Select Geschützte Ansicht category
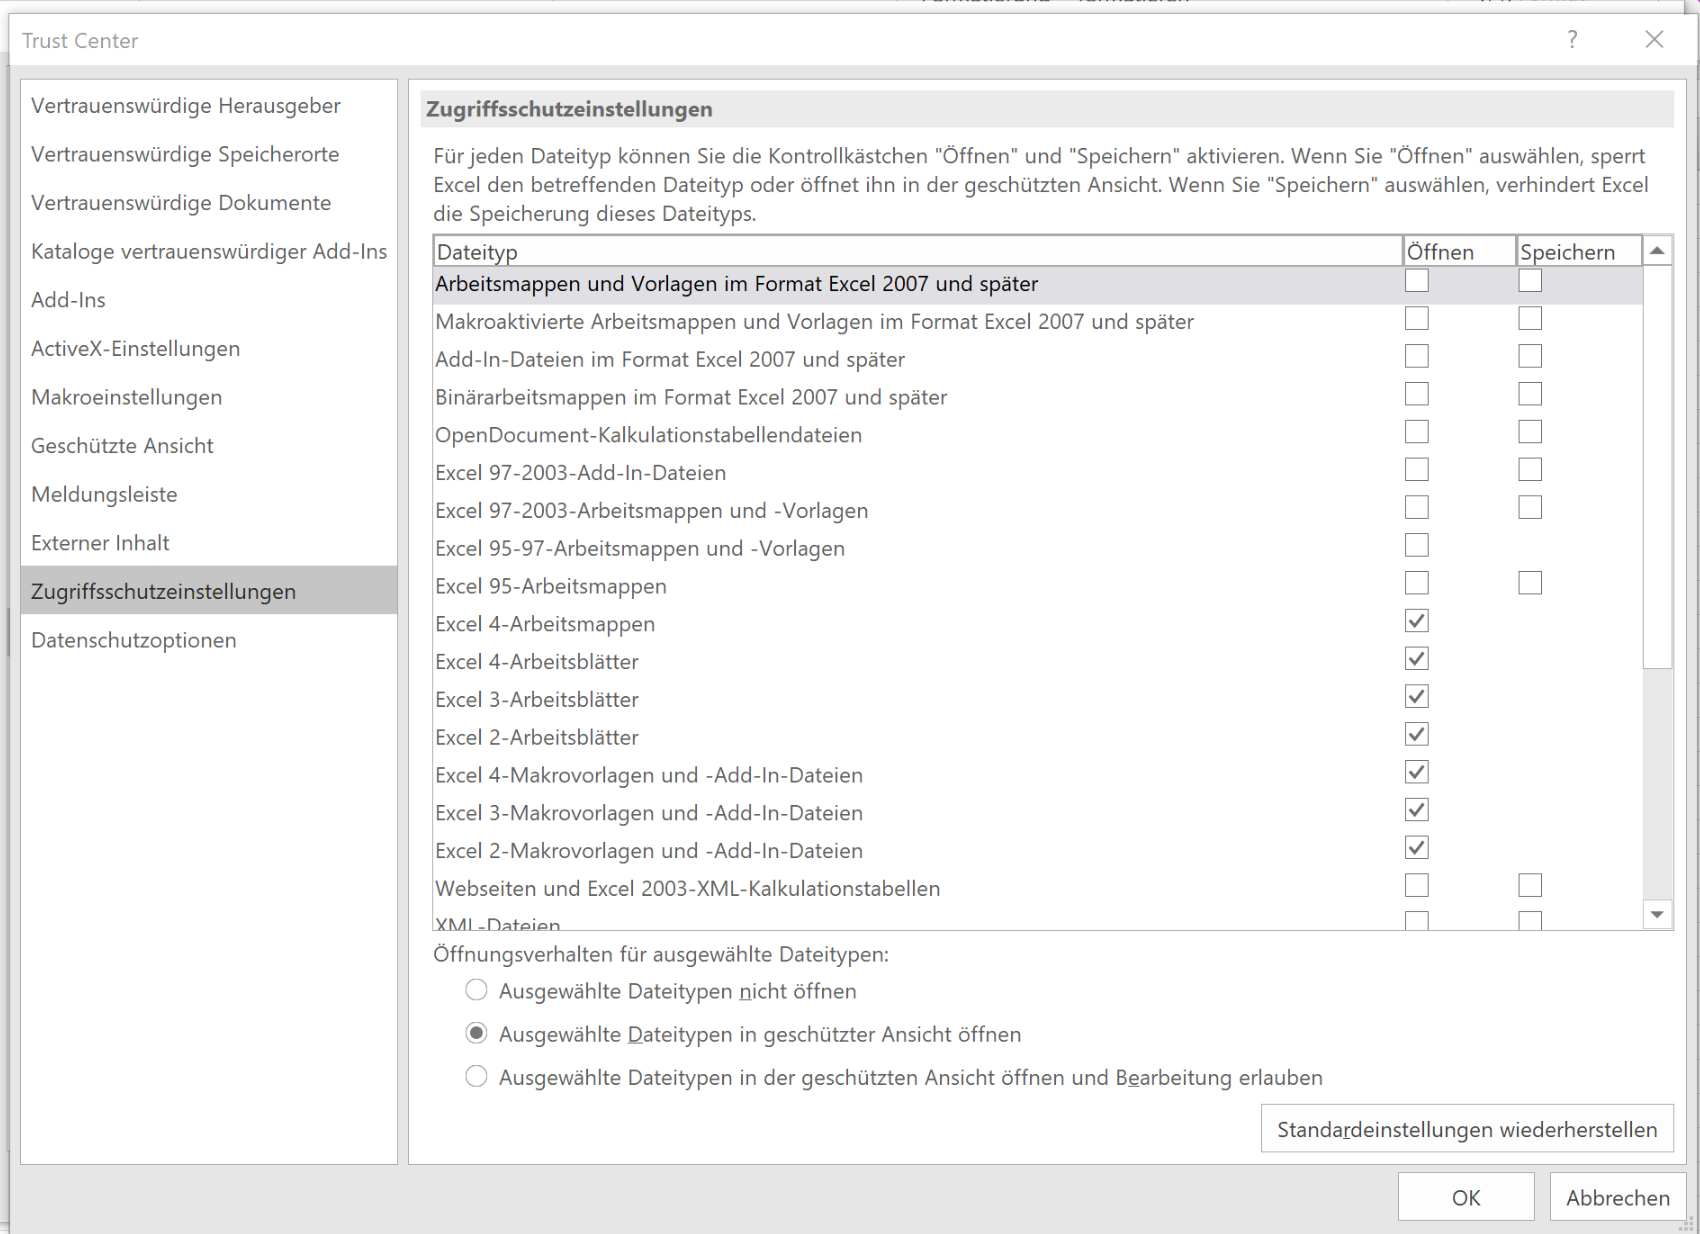This screenshot has height=1234, width=1700. pos(209,446)
